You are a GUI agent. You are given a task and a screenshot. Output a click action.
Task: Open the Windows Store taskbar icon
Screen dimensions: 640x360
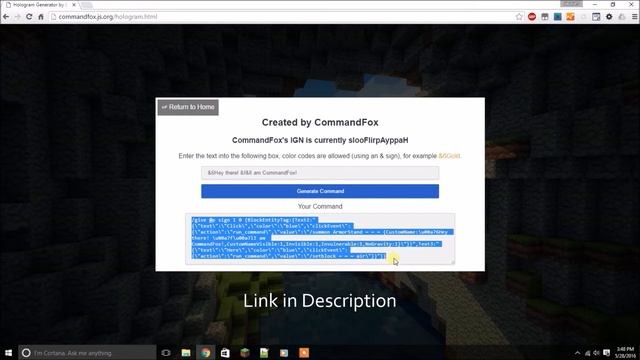225,353
